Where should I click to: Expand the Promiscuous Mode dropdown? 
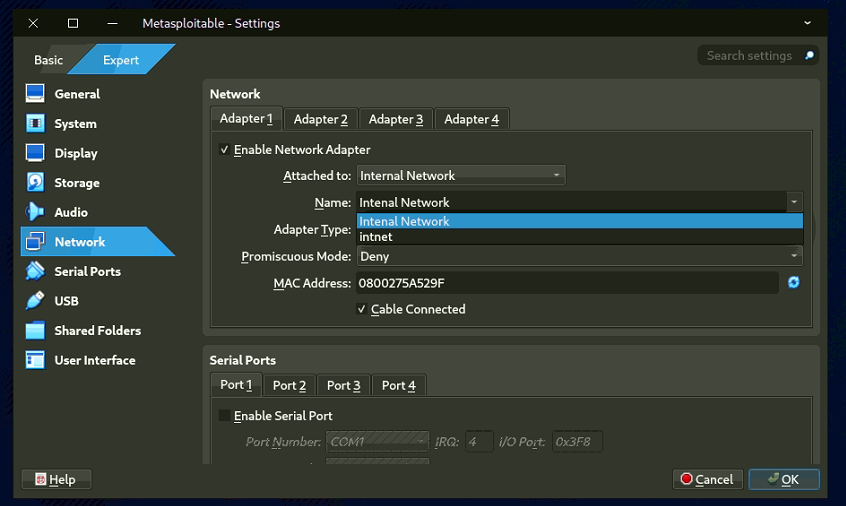(580, 256)
